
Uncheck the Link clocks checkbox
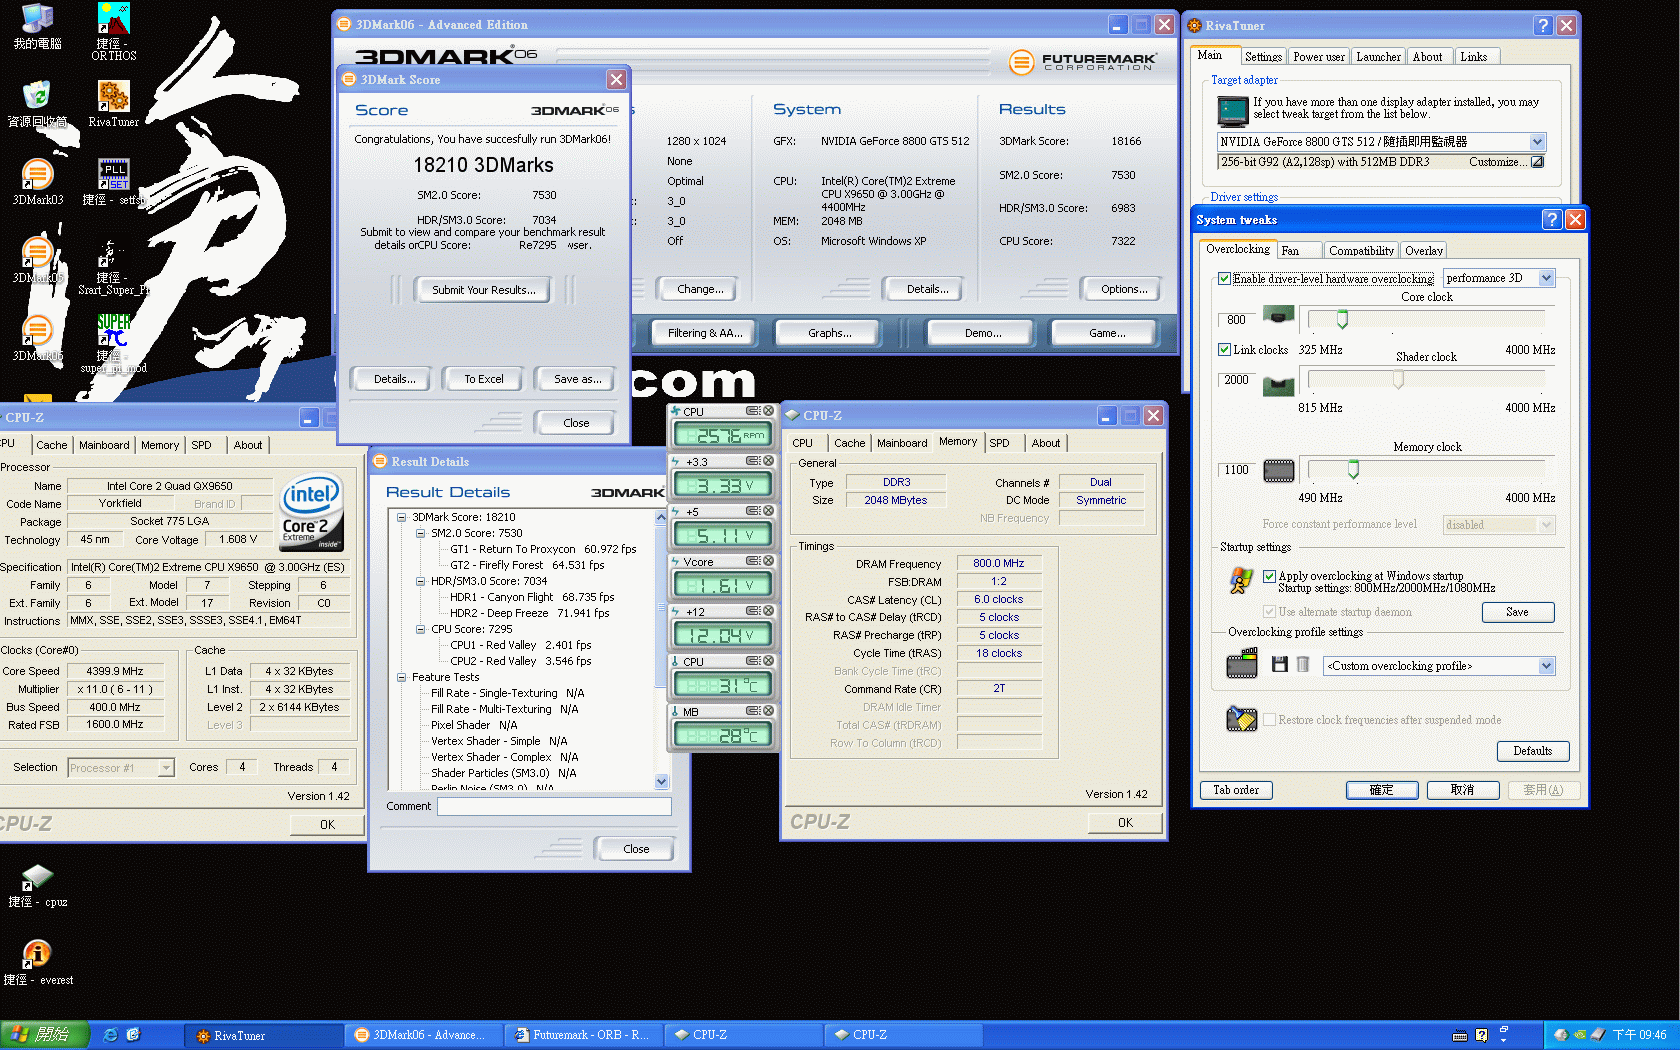1224,350
